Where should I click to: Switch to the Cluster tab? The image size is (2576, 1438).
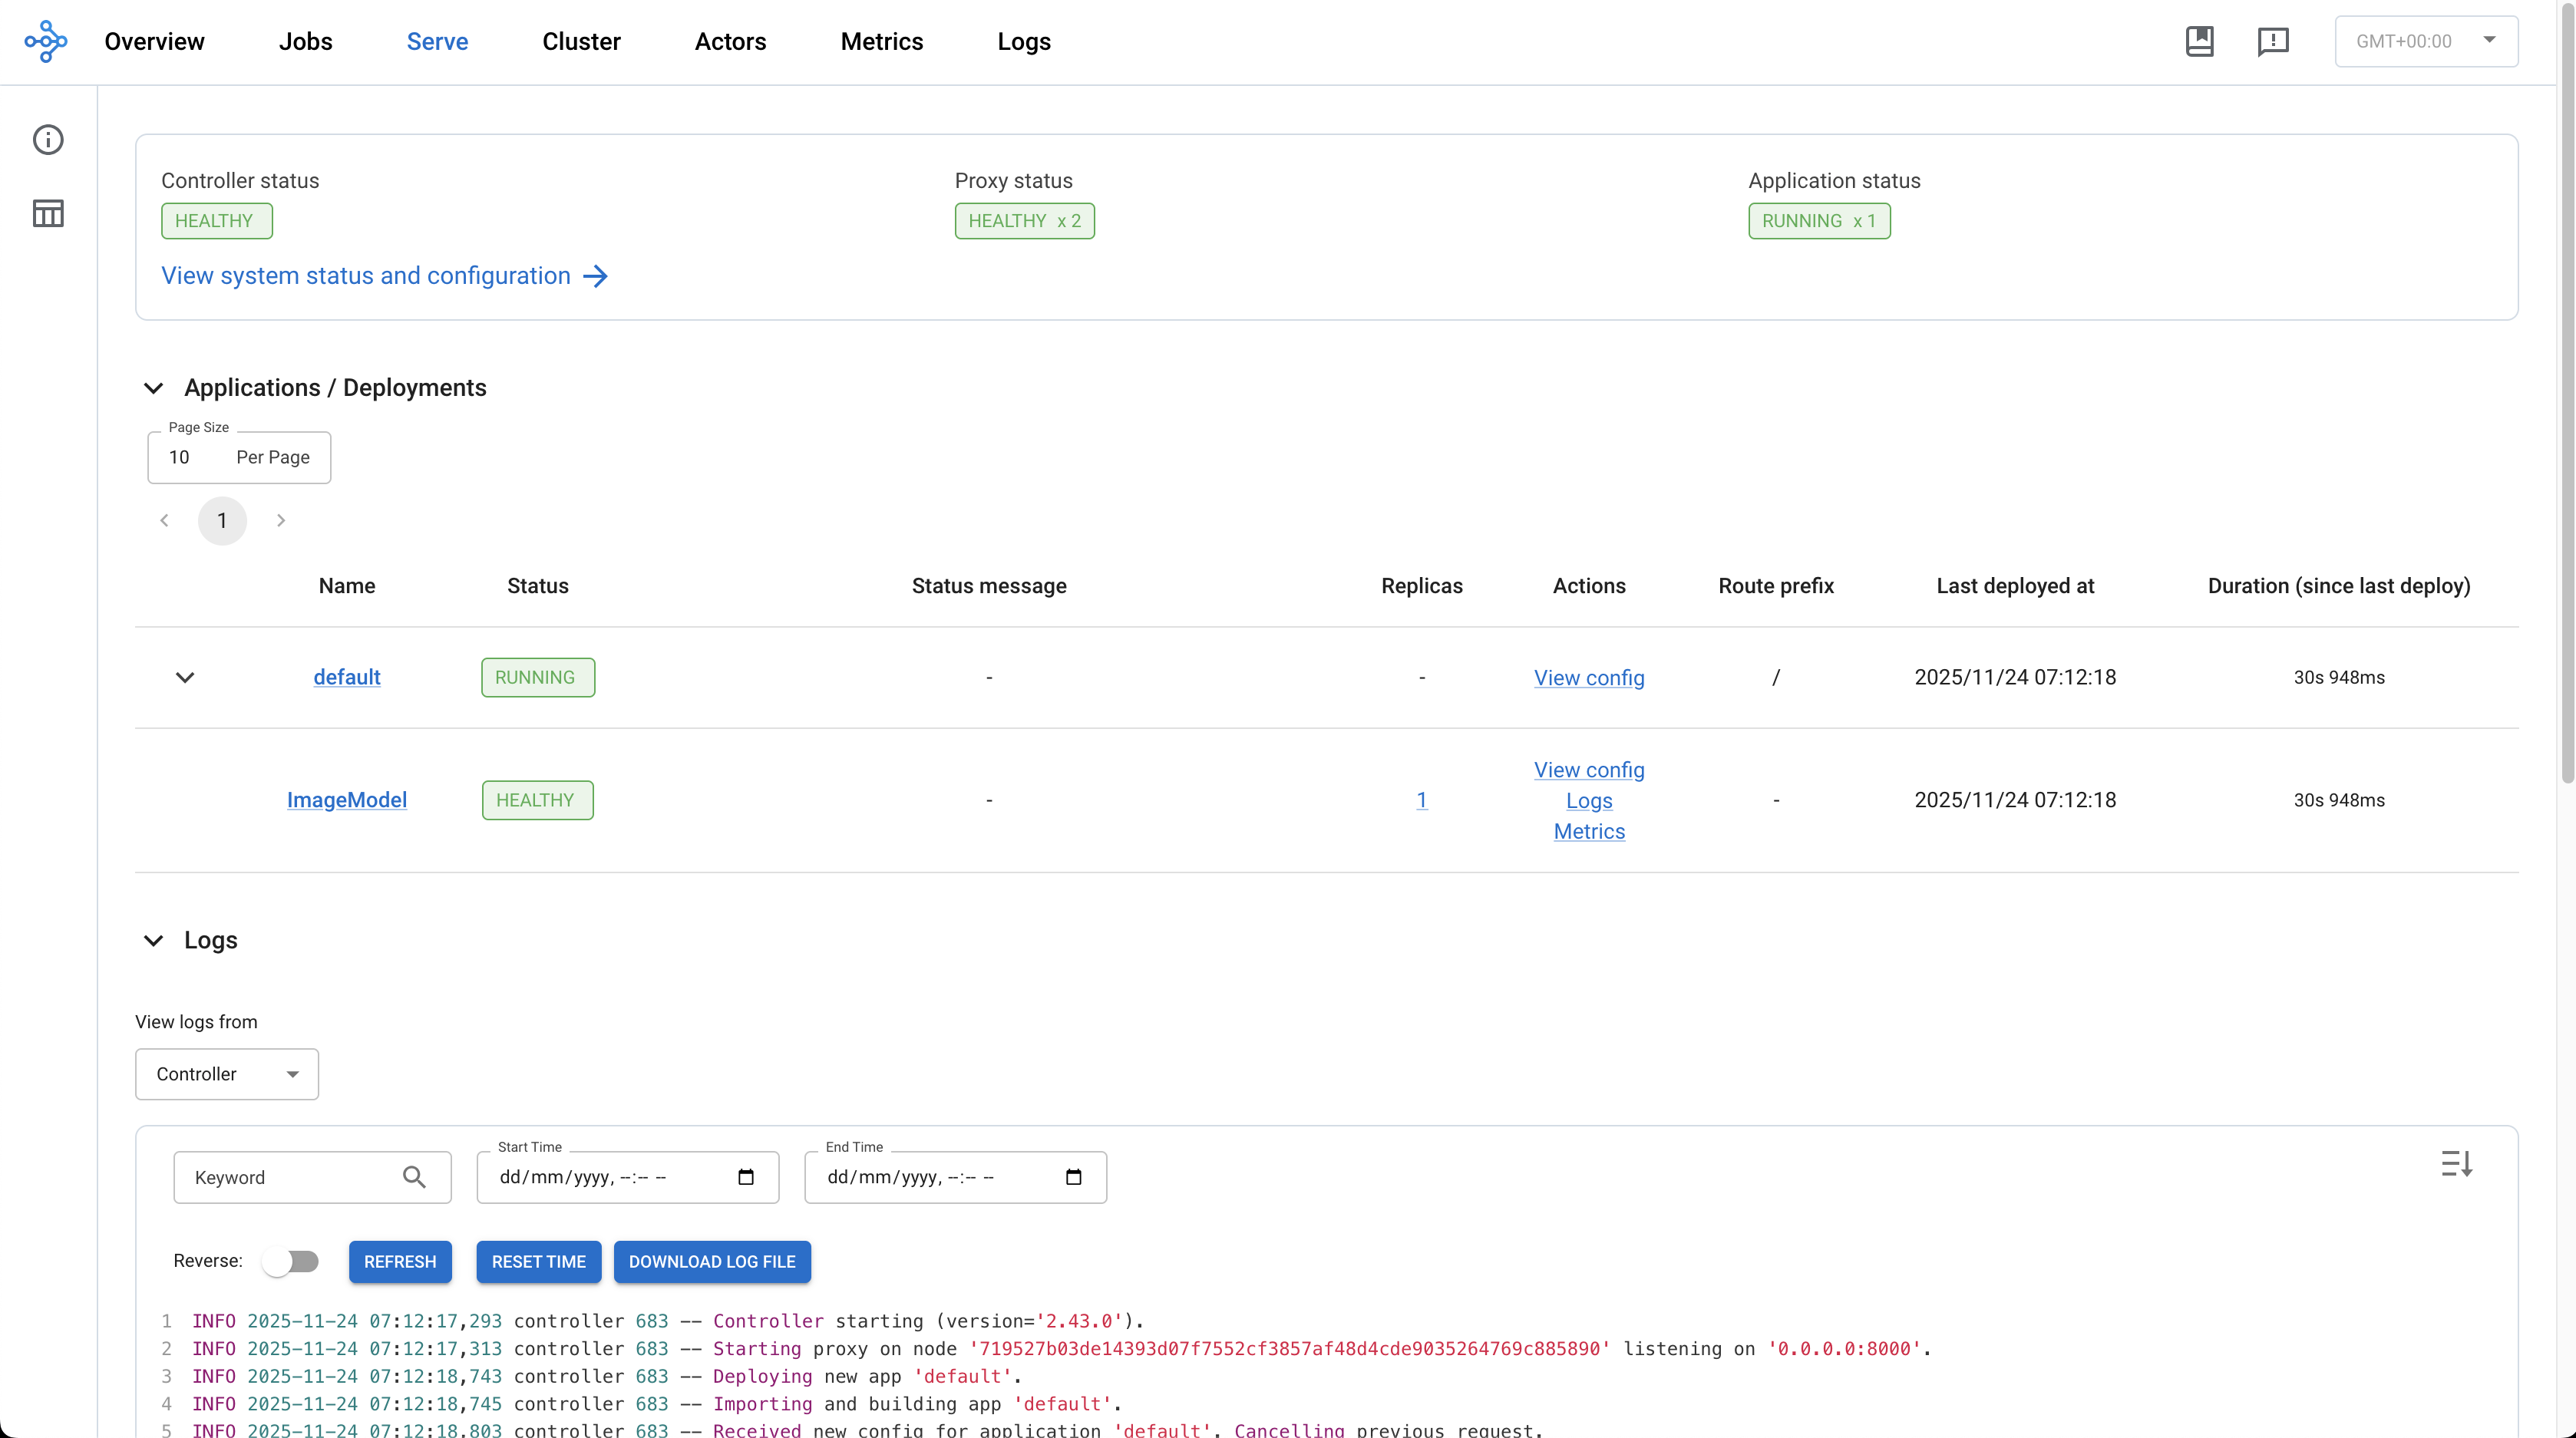581,41
